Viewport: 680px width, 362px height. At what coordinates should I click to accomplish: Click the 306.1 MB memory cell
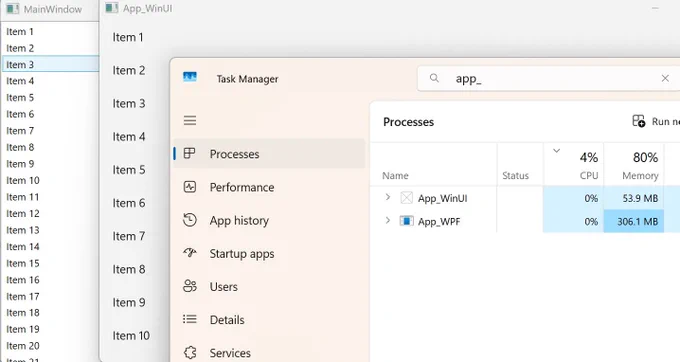[x=634, y=221]
